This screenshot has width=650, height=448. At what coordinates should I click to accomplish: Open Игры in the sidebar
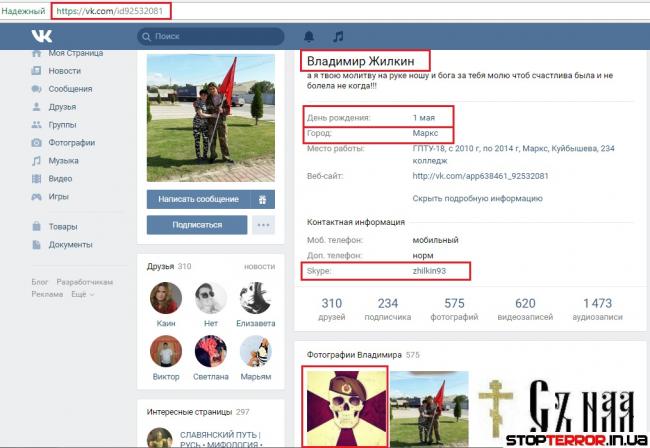coord(58,196)
